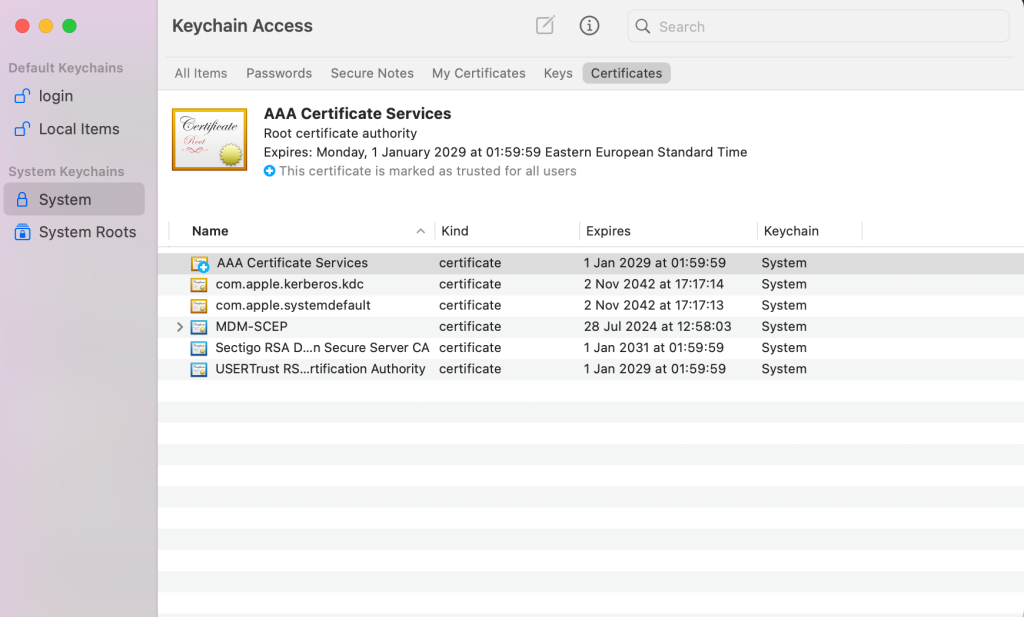The image size is (1024, 617).
Task: Lock the System keychain via its padlock
Action: tap(22, 198)
